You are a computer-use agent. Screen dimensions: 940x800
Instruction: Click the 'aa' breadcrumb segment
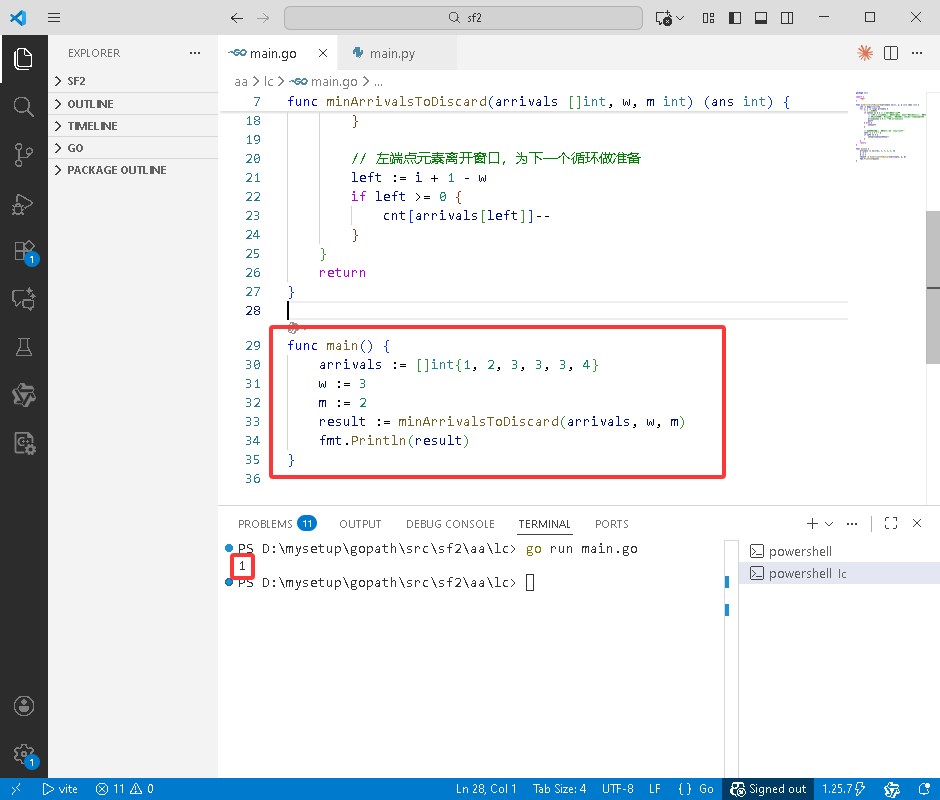(x=240, y=82)
